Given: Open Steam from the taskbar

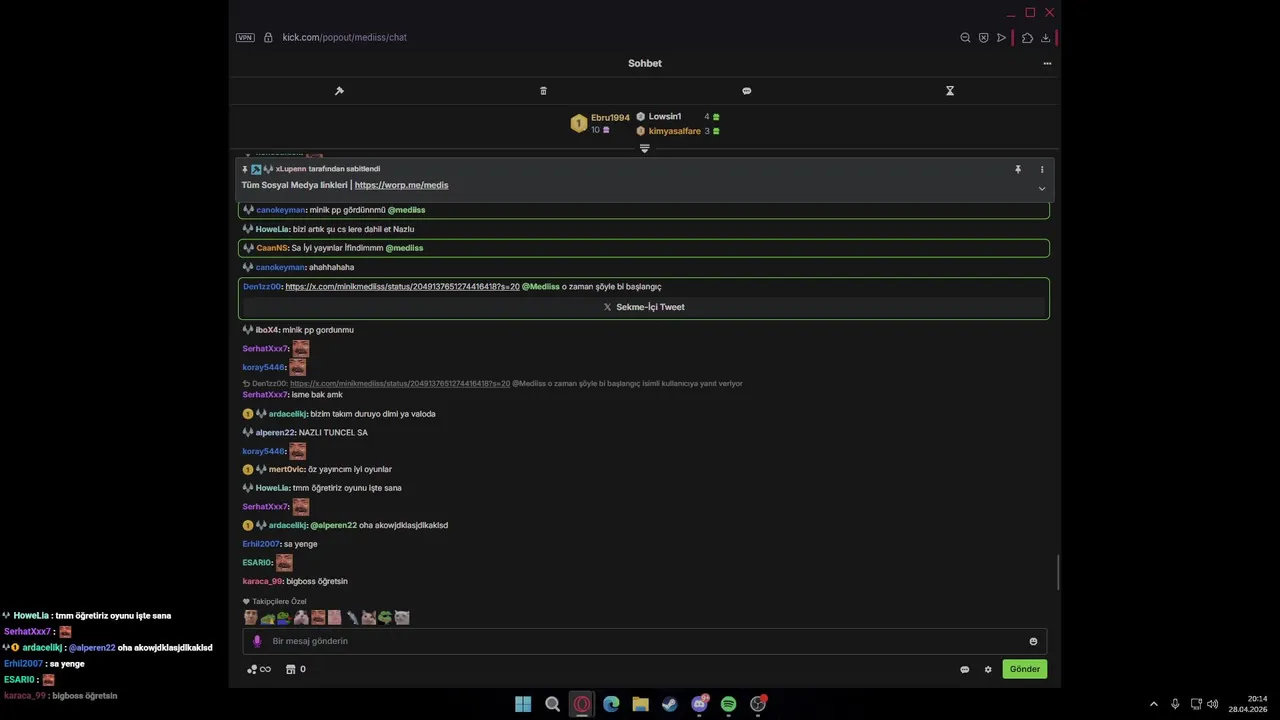Looking at the screenshot, I should (x=670, y=704).
